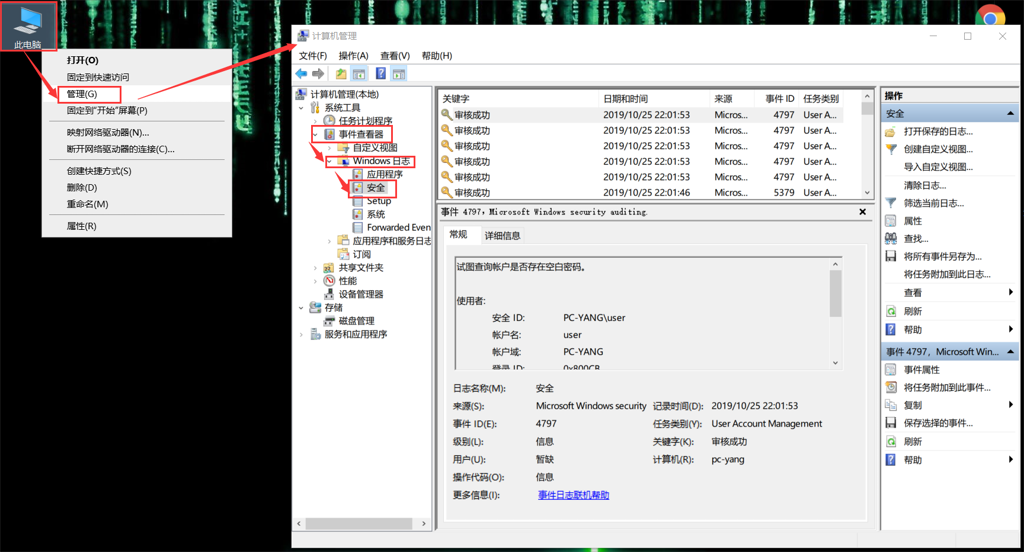Select 设备管理器 in the tree

360,294
